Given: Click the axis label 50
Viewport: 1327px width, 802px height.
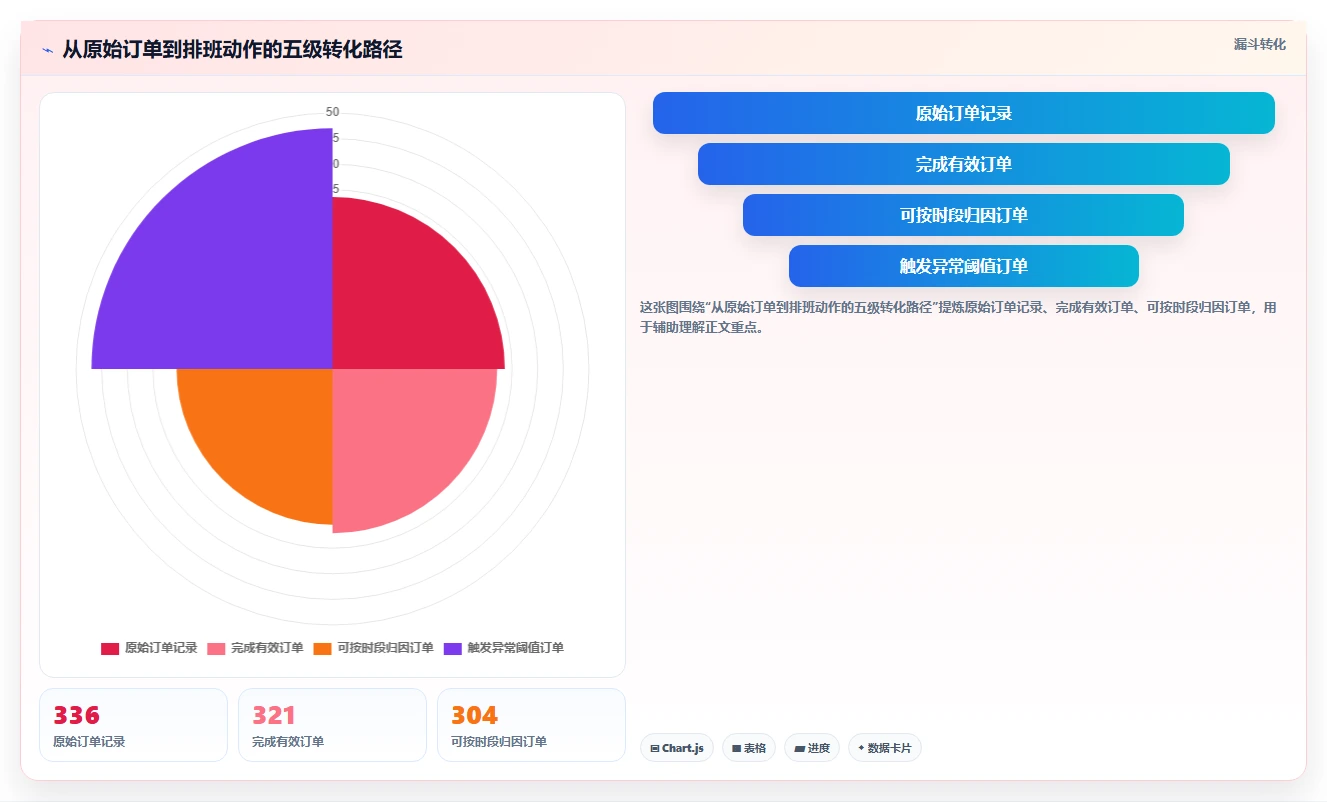Looking at the screenshot, I should (x=333, y=112).
